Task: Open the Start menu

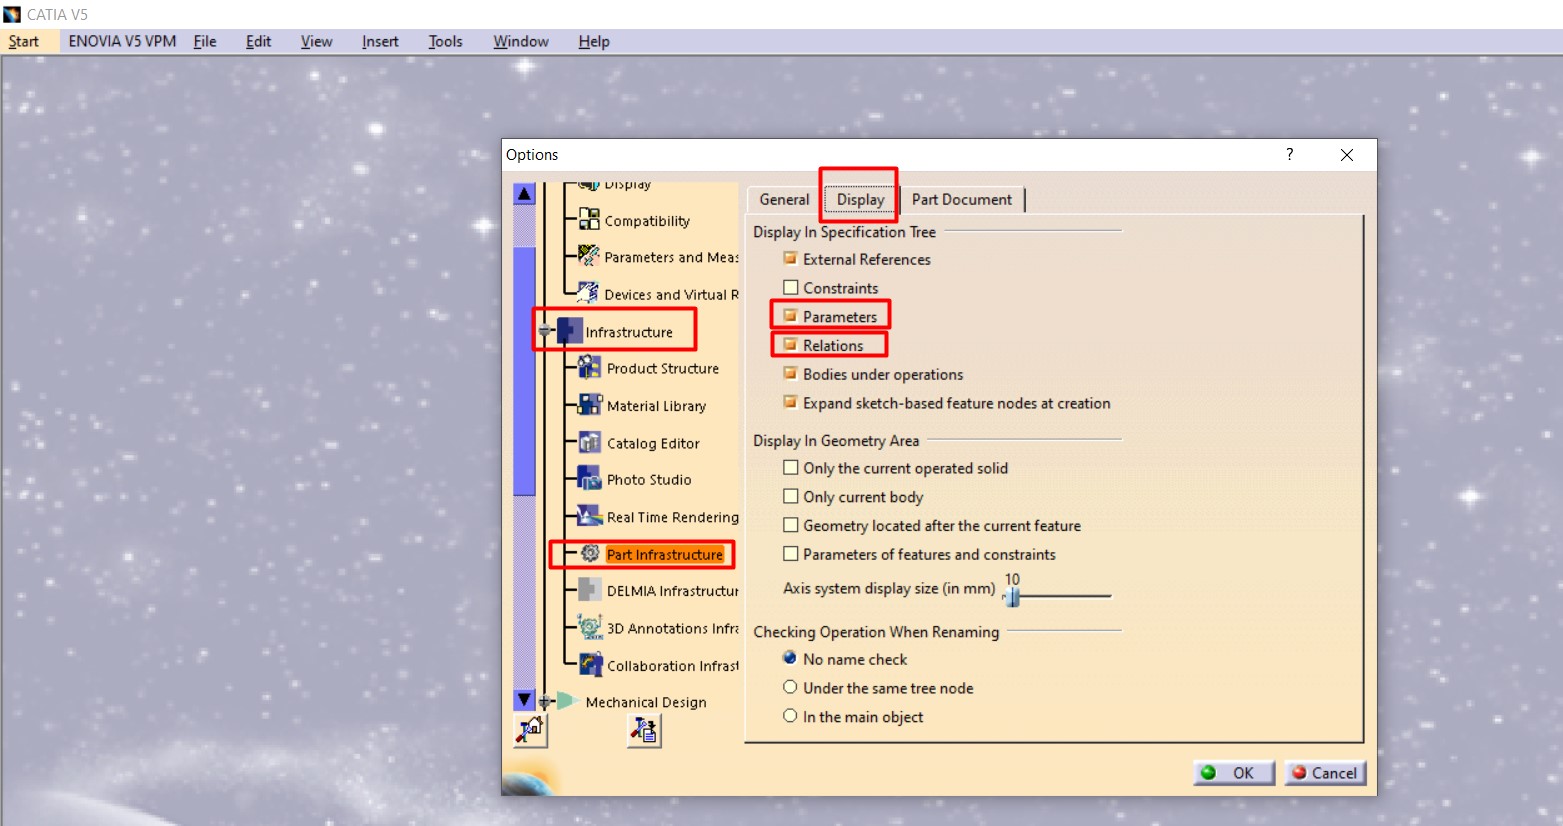Action: click(24, 41)
